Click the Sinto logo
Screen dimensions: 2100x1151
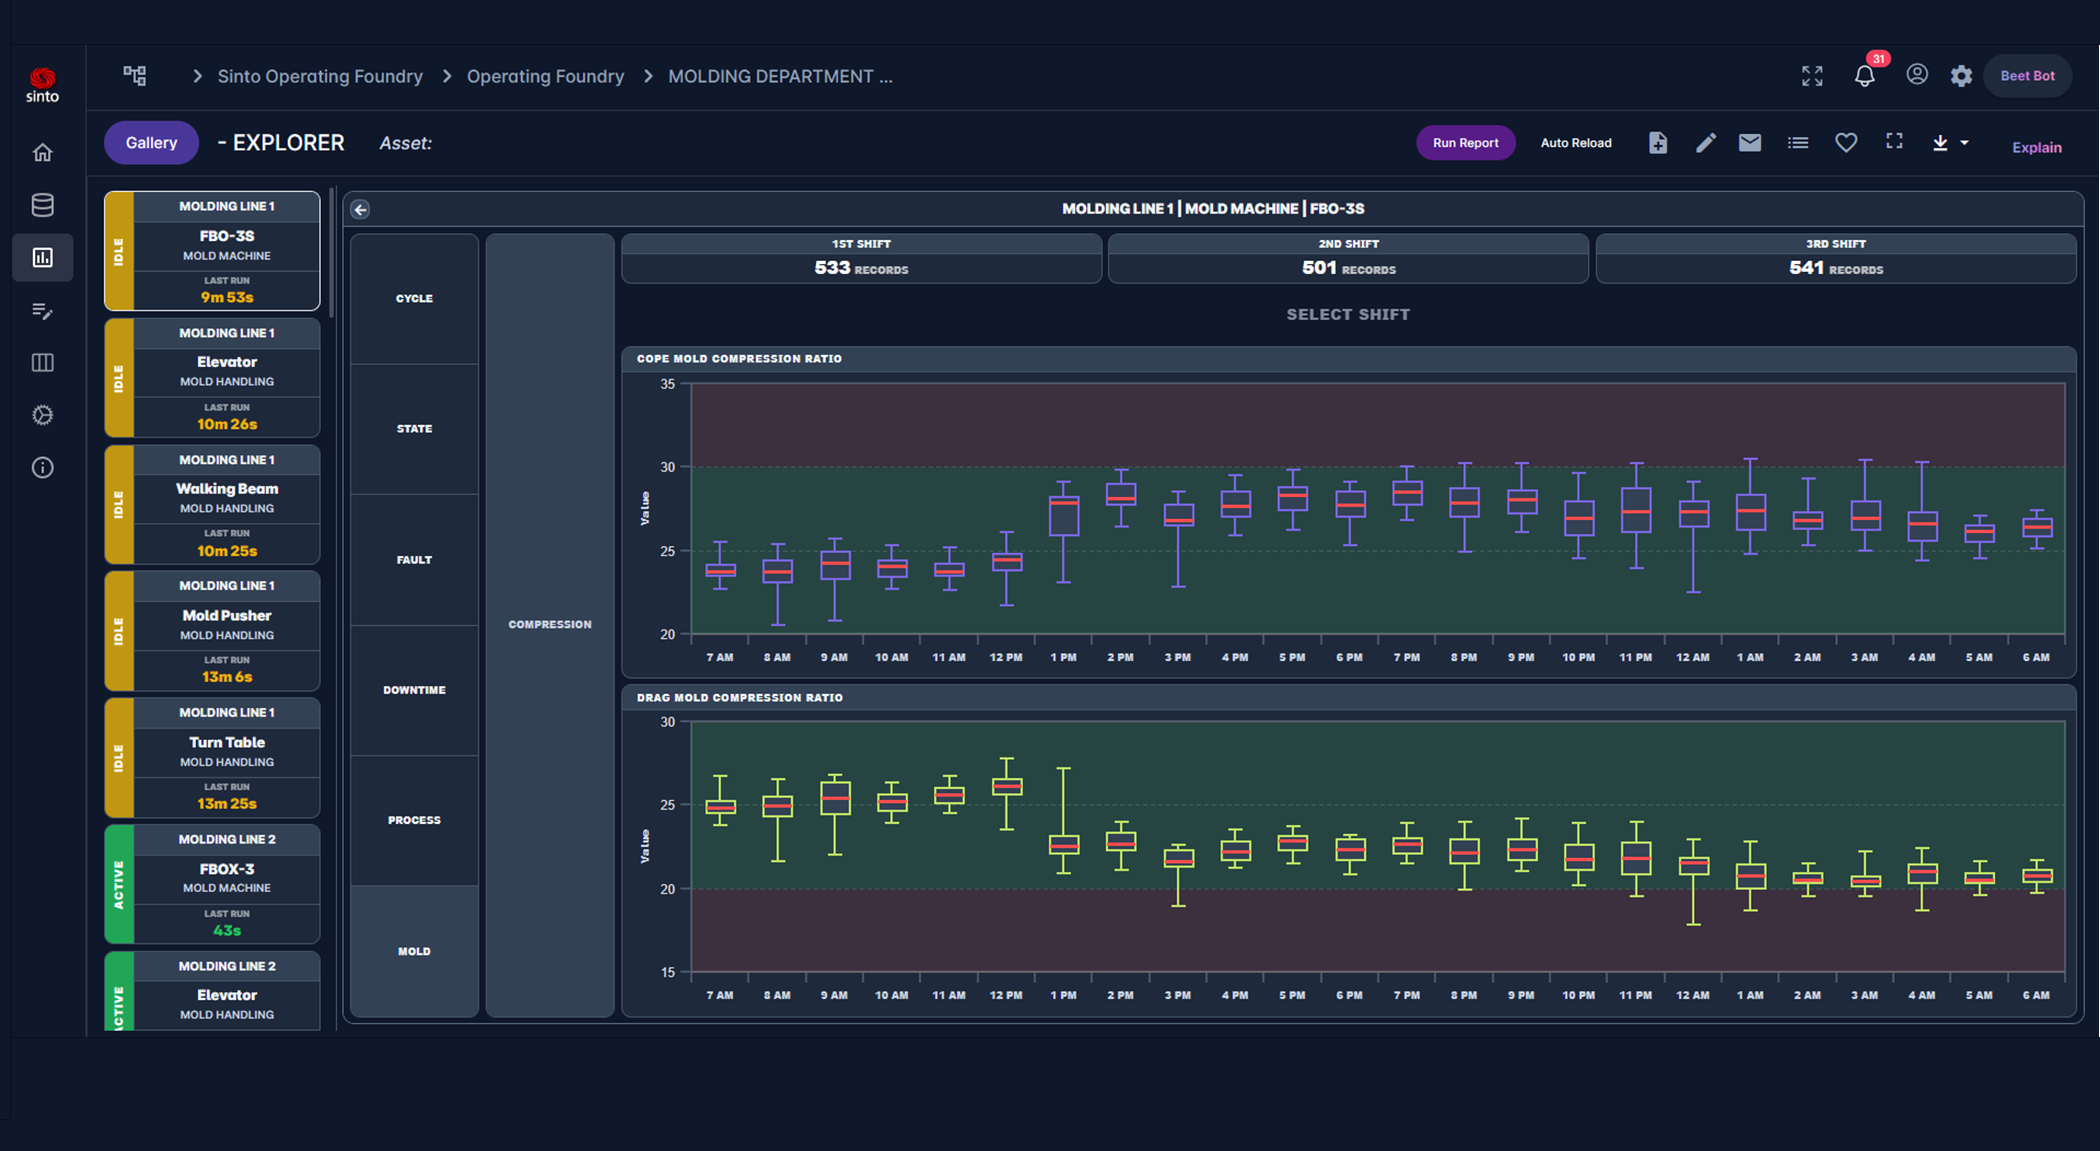(42, 84)
